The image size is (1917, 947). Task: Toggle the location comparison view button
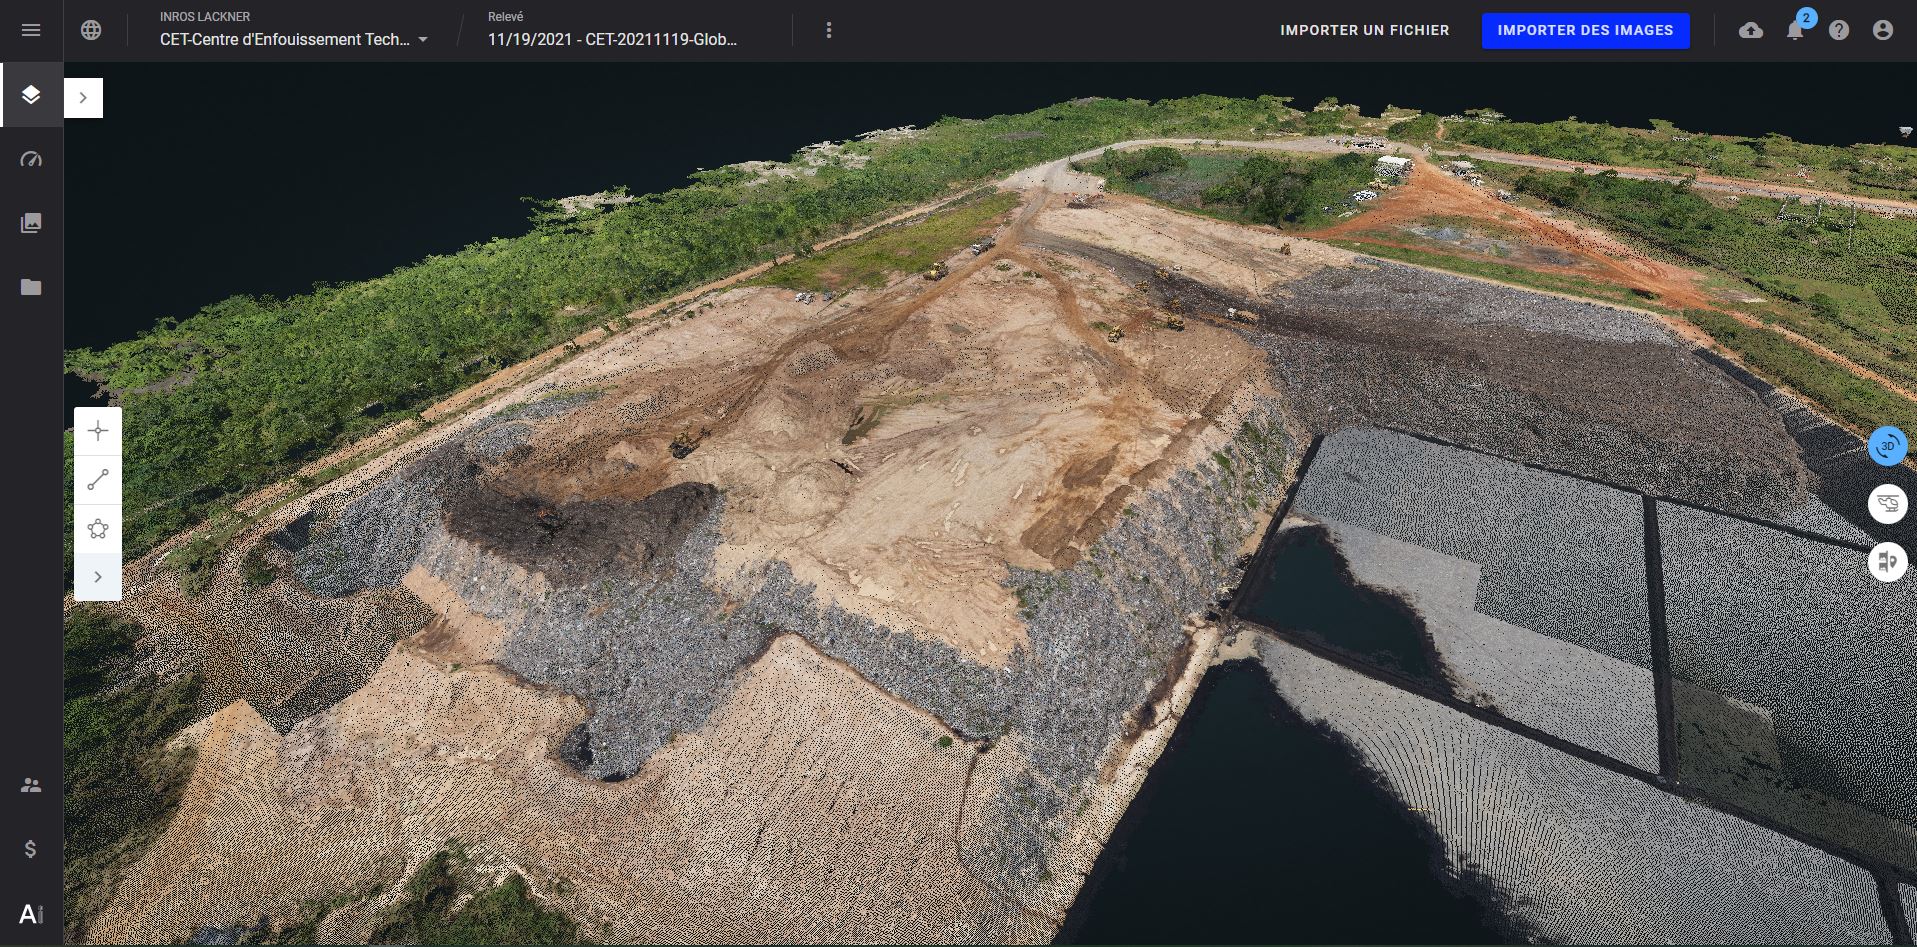point(1887,562)
